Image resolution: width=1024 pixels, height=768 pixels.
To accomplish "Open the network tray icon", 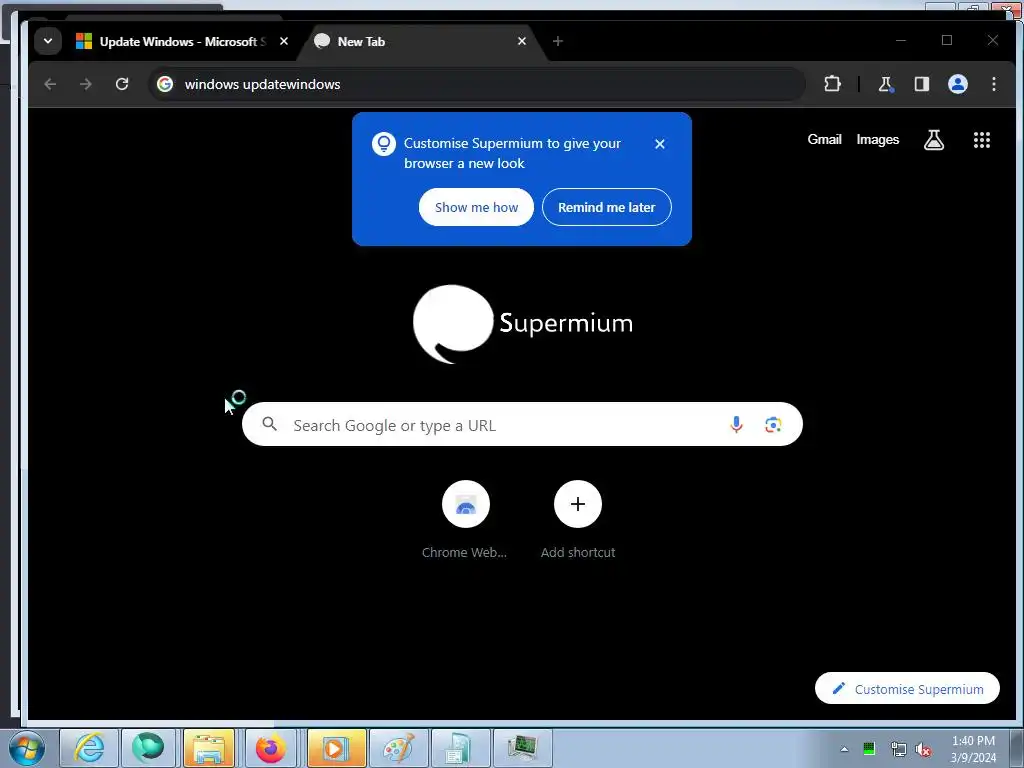I will click(898, 749).
